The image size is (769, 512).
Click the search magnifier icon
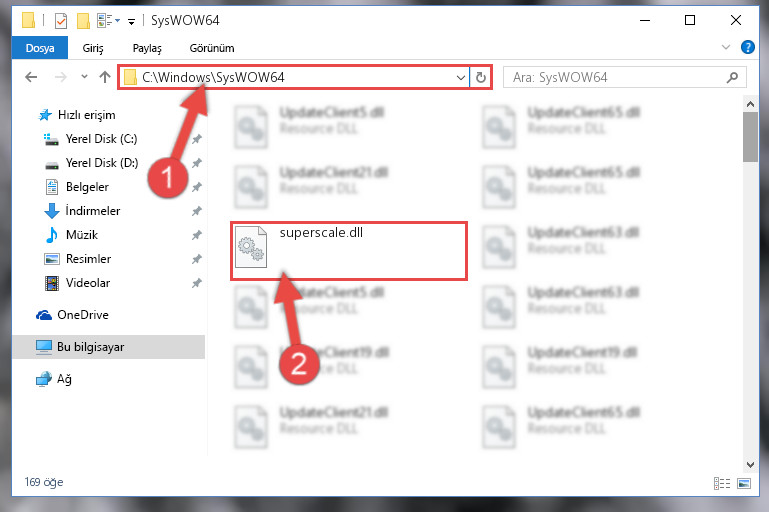(x=732, y=77)
